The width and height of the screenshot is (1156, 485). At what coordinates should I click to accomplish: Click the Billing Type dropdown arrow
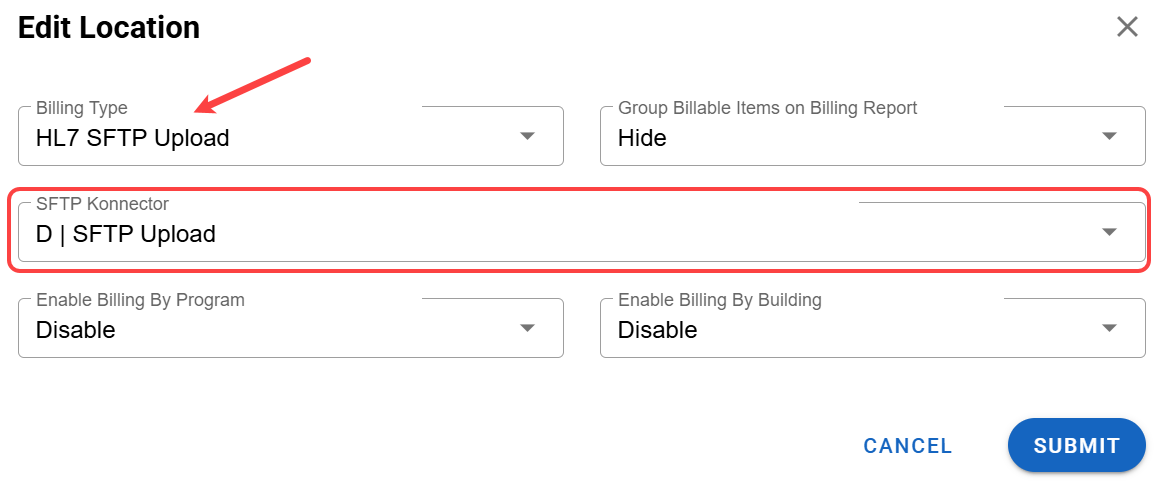[x=527, y=136]
